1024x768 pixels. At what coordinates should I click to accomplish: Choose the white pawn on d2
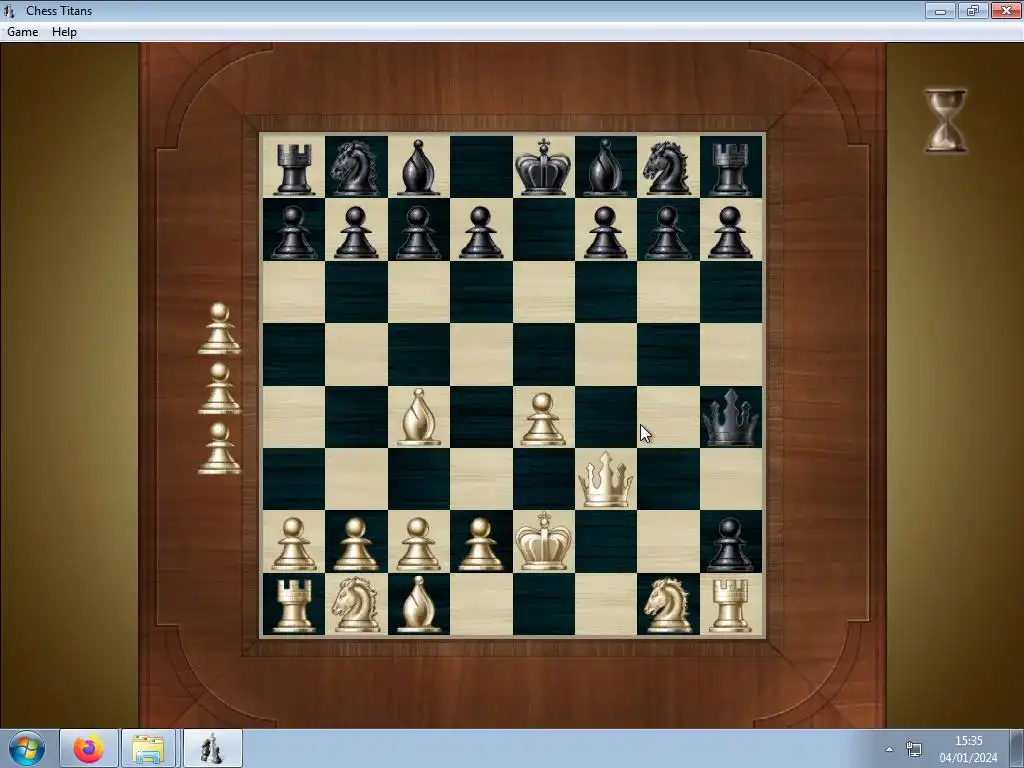click(x=481, y=544)
